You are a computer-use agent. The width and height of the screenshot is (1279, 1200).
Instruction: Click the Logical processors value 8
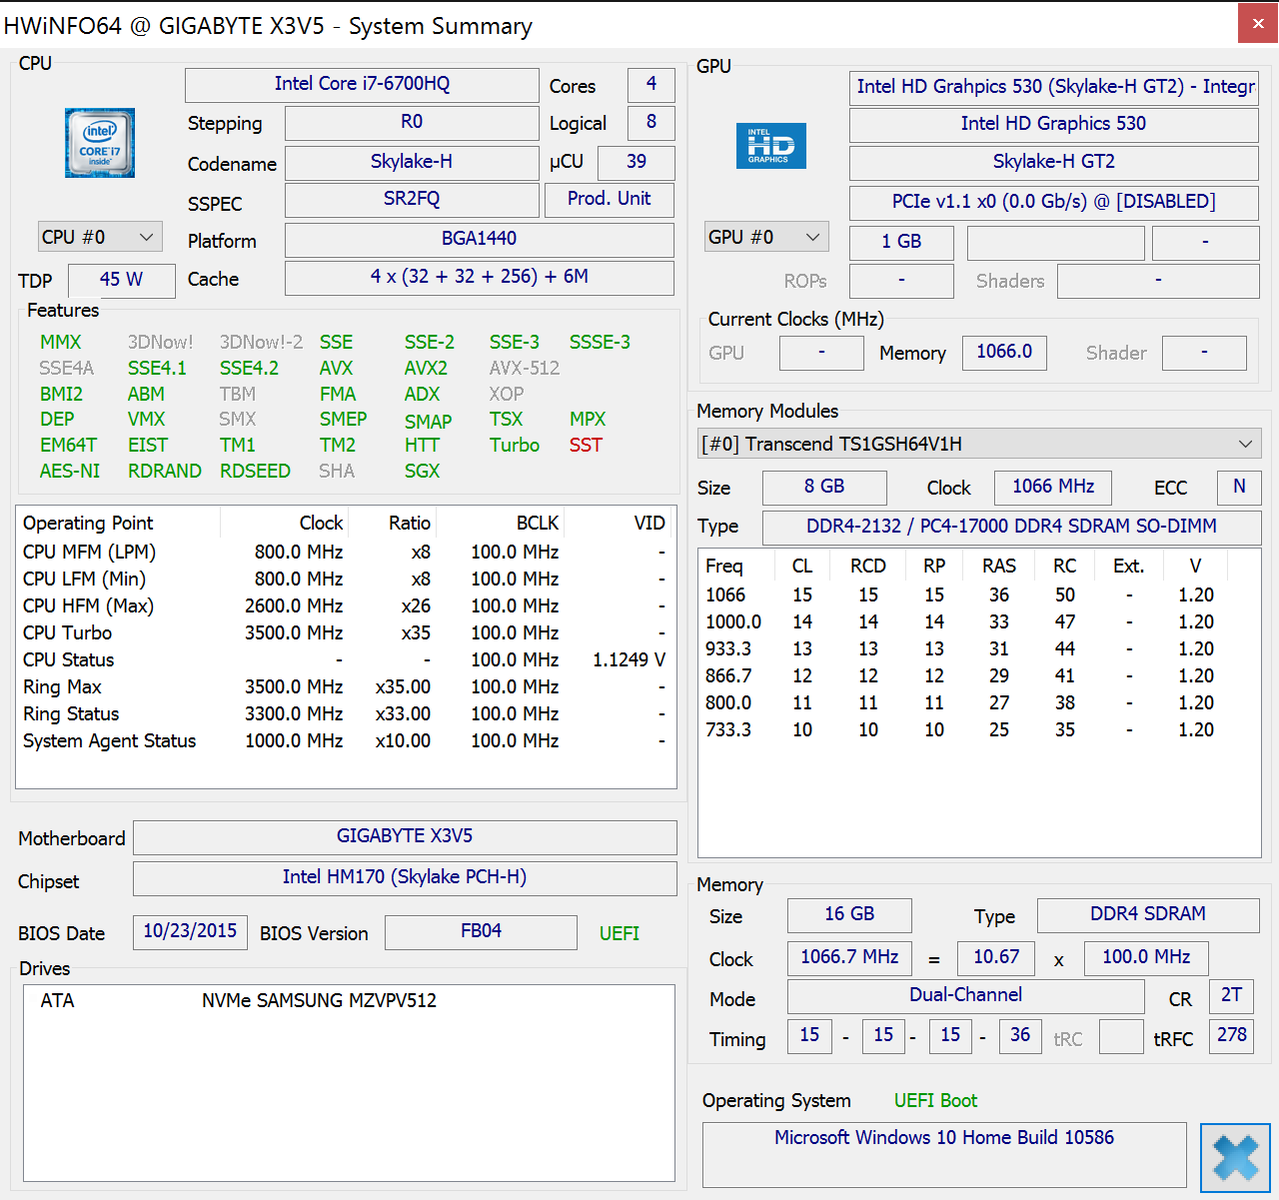[x=651, y=122]
